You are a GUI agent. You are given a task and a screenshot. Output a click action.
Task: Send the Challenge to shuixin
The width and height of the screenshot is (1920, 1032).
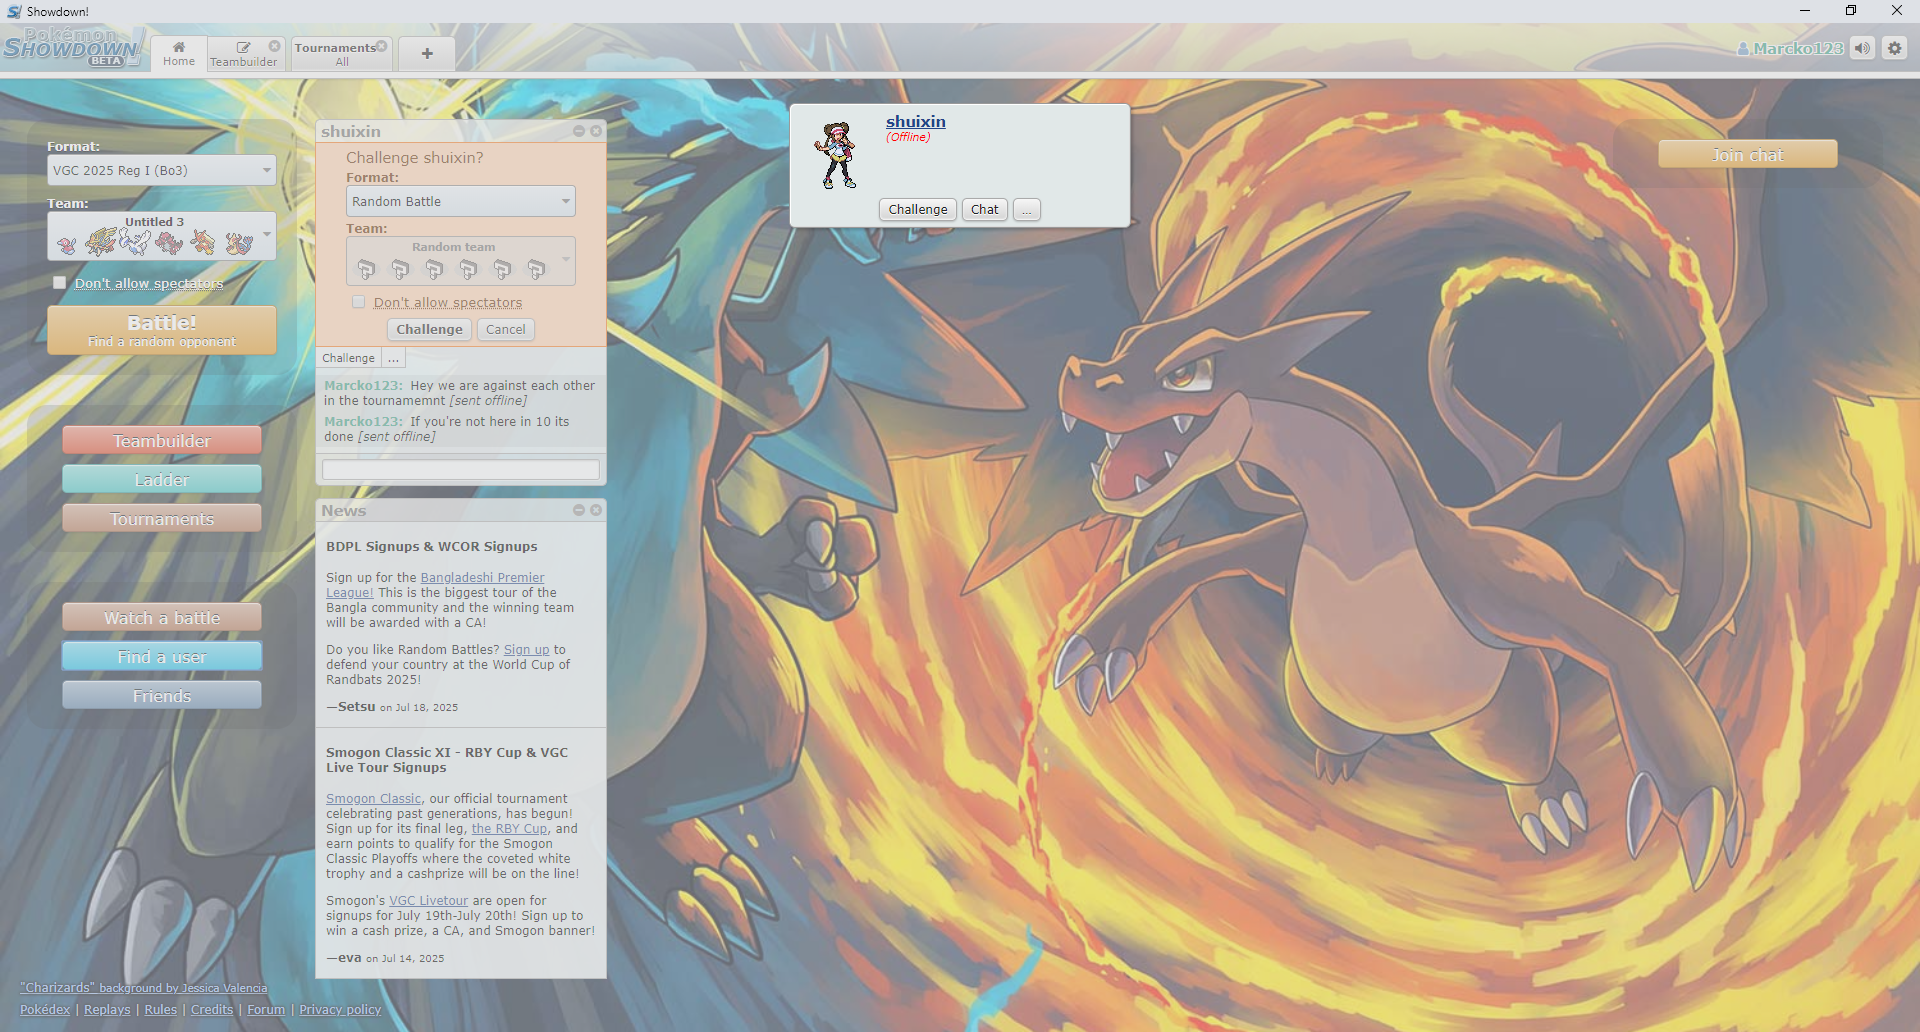click(x=429, y=329)
